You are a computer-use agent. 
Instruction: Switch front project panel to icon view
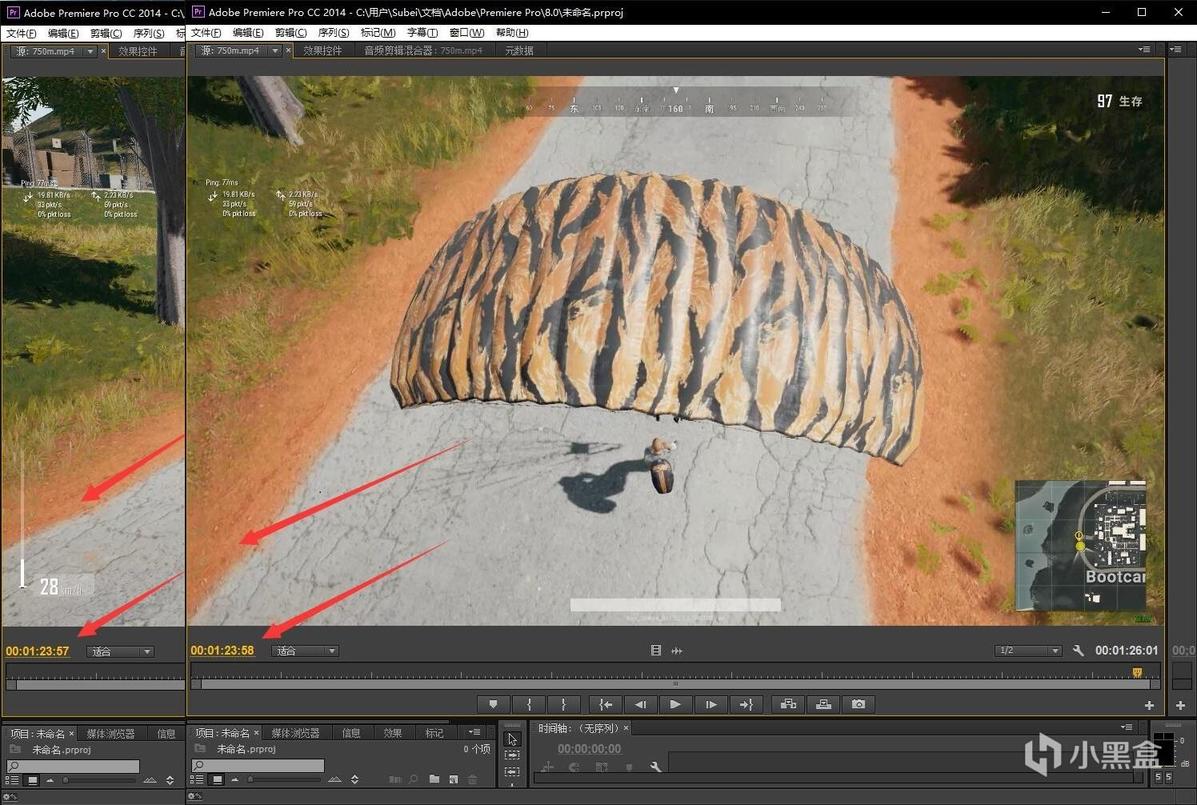pyautogui.click(x=217, y=779)
